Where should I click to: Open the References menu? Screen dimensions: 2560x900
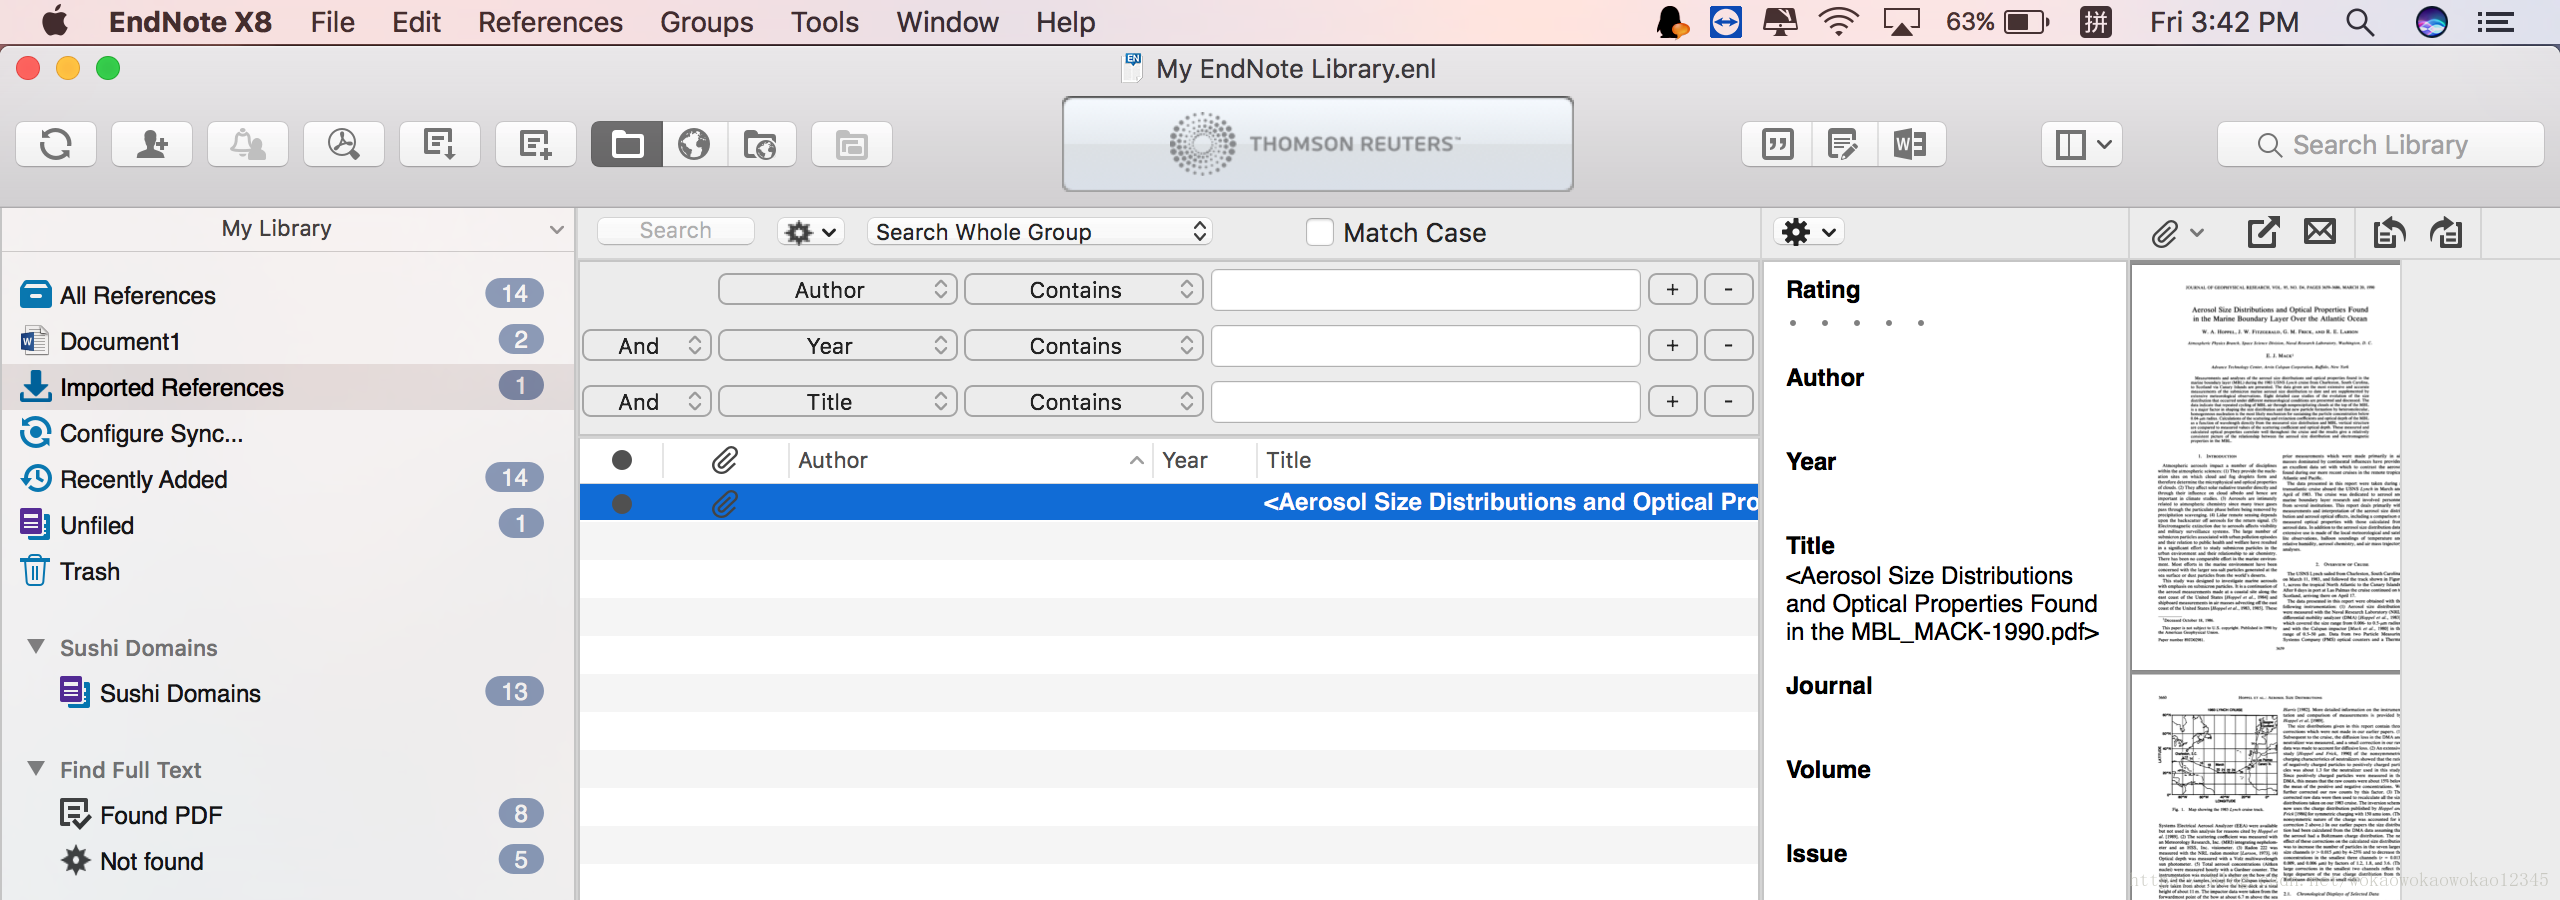tap(550, 22)
